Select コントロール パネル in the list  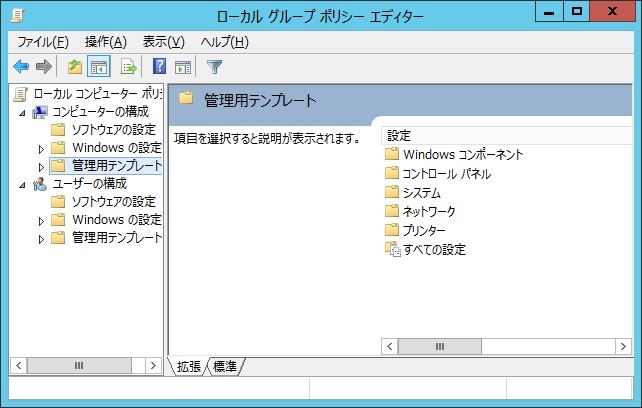click(447, 174)
